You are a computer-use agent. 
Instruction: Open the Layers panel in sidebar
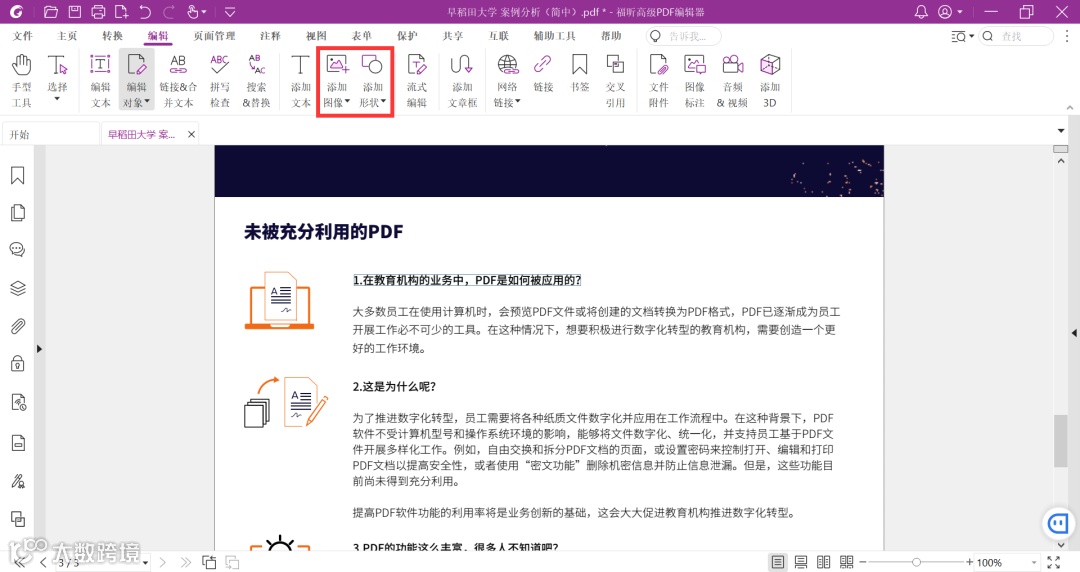click(18, 288)
